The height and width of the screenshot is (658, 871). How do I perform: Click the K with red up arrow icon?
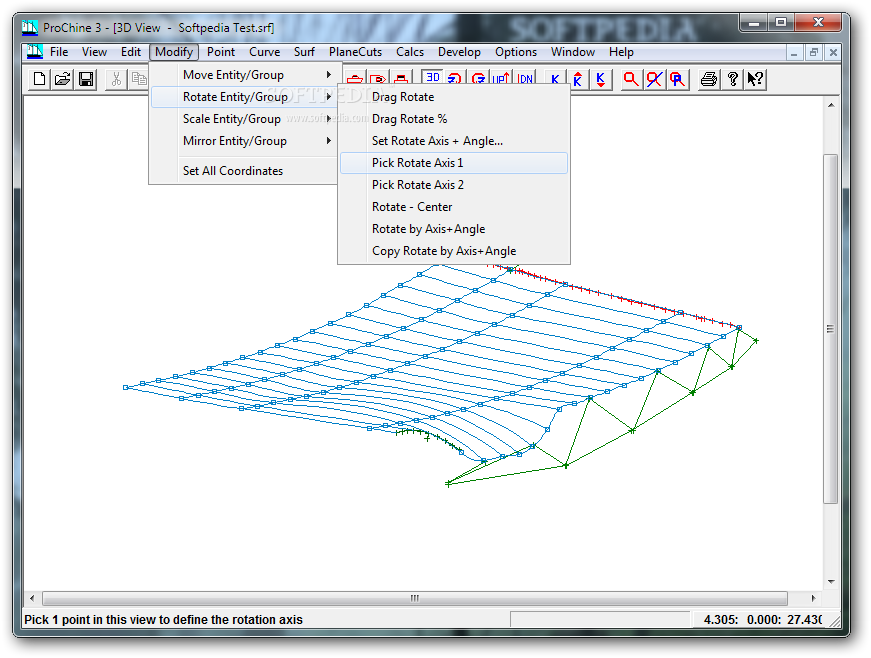578,79
